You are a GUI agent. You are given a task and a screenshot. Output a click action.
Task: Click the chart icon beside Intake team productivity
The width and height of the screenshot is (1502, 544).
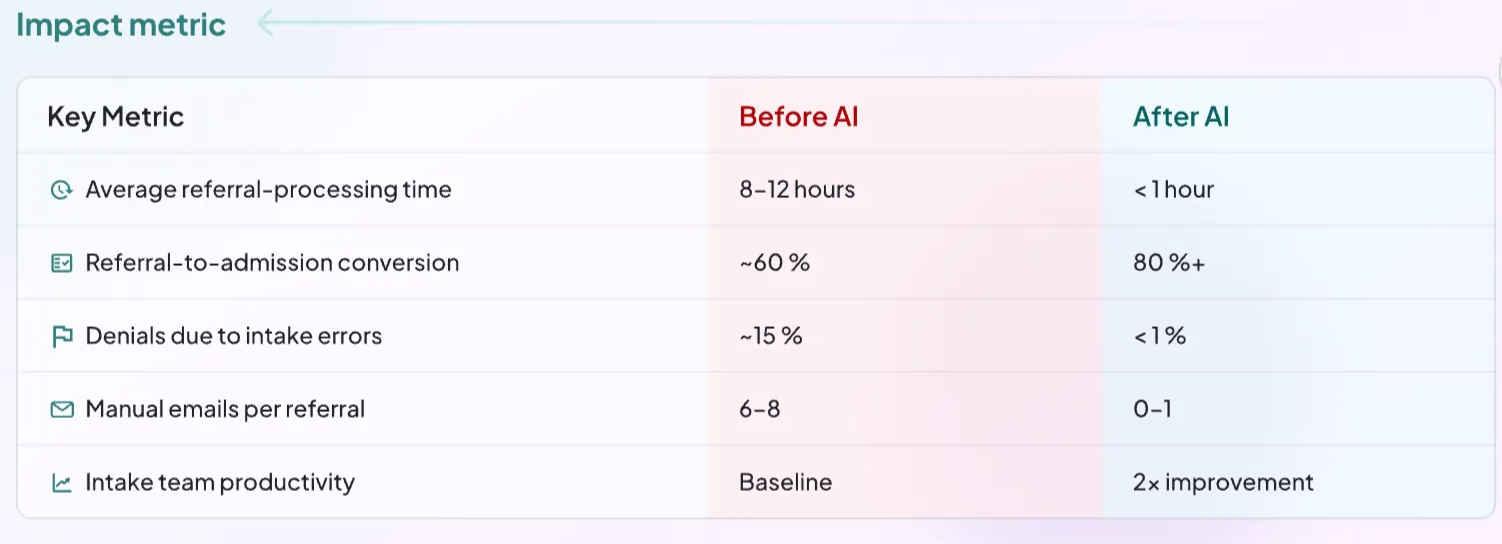pyautogui.click(x=62, y=483)
